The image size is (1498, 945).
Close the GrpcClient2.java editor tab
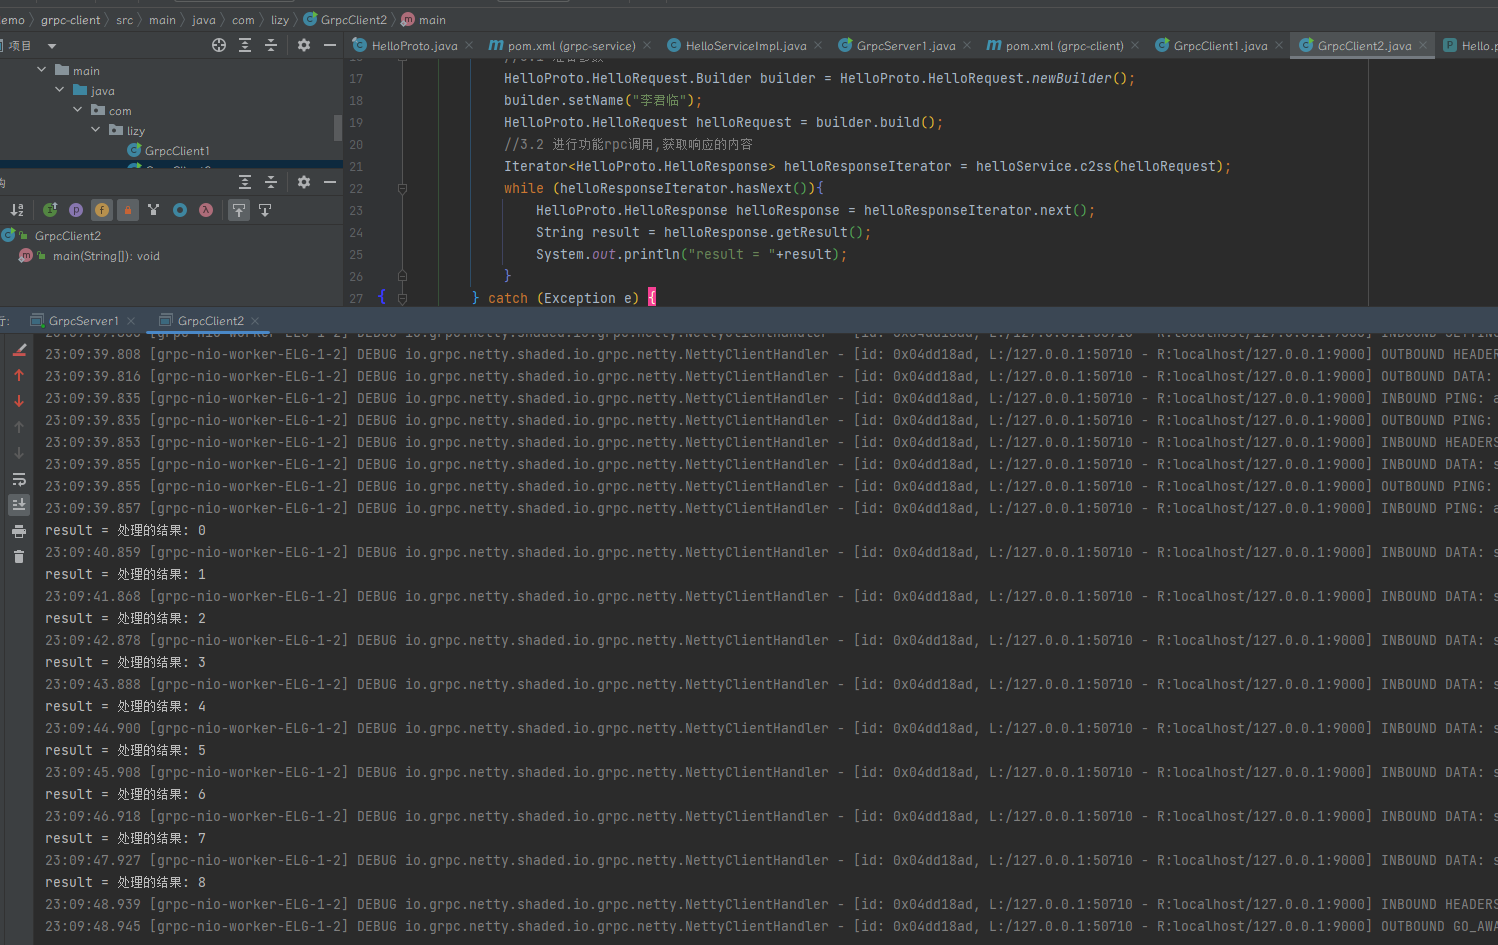[1422, 46]
